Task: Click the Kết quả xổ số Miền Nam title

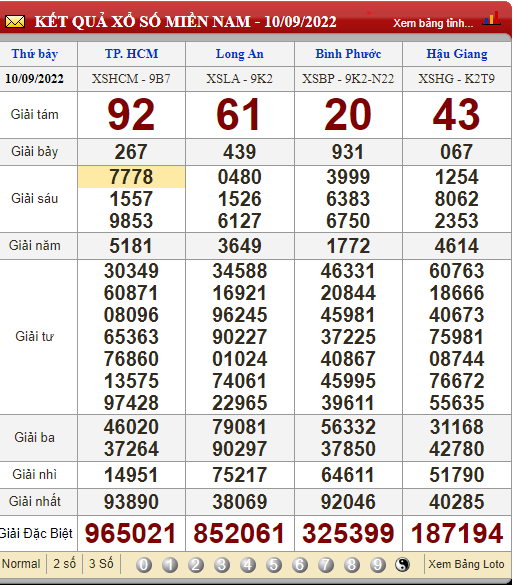Action: (x=186, y=22)
